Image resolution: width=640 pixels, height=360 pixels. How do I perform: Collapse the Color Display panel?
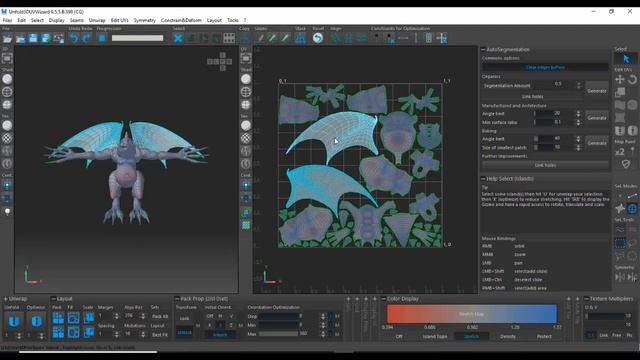pos(384,299)
